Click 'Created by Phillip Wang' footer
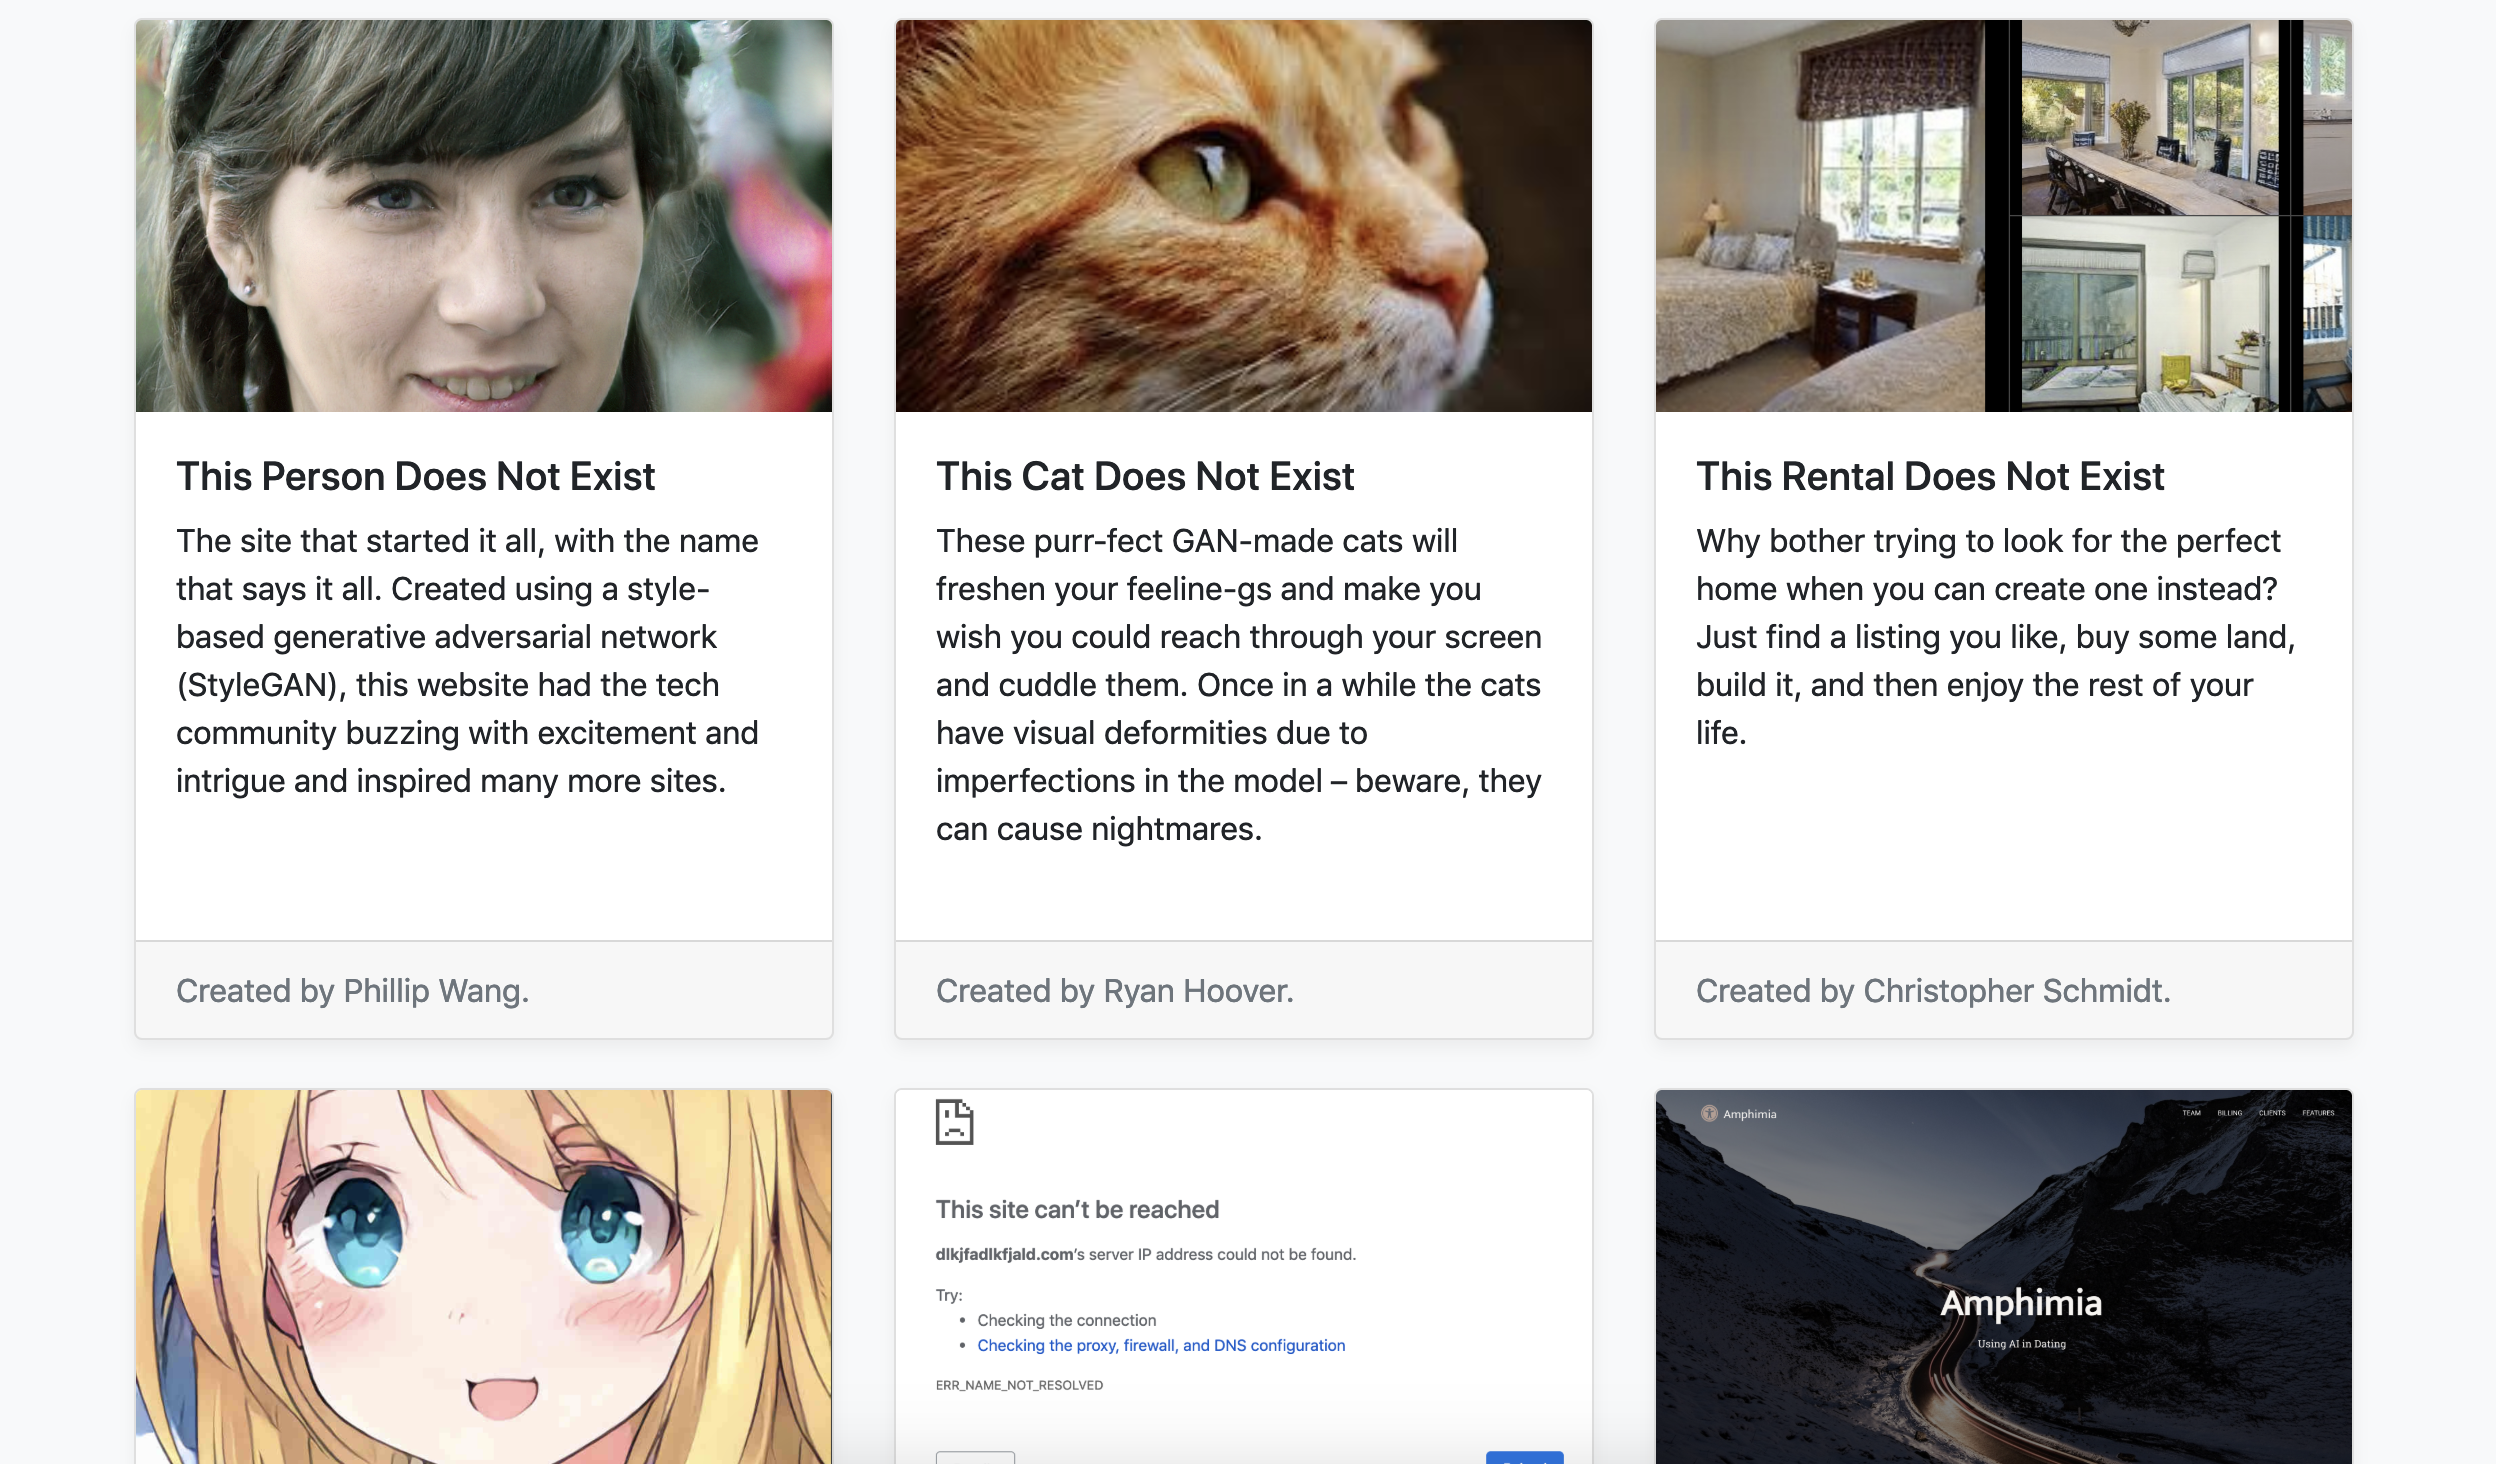2496x1464 pixels. coord(353,990)
